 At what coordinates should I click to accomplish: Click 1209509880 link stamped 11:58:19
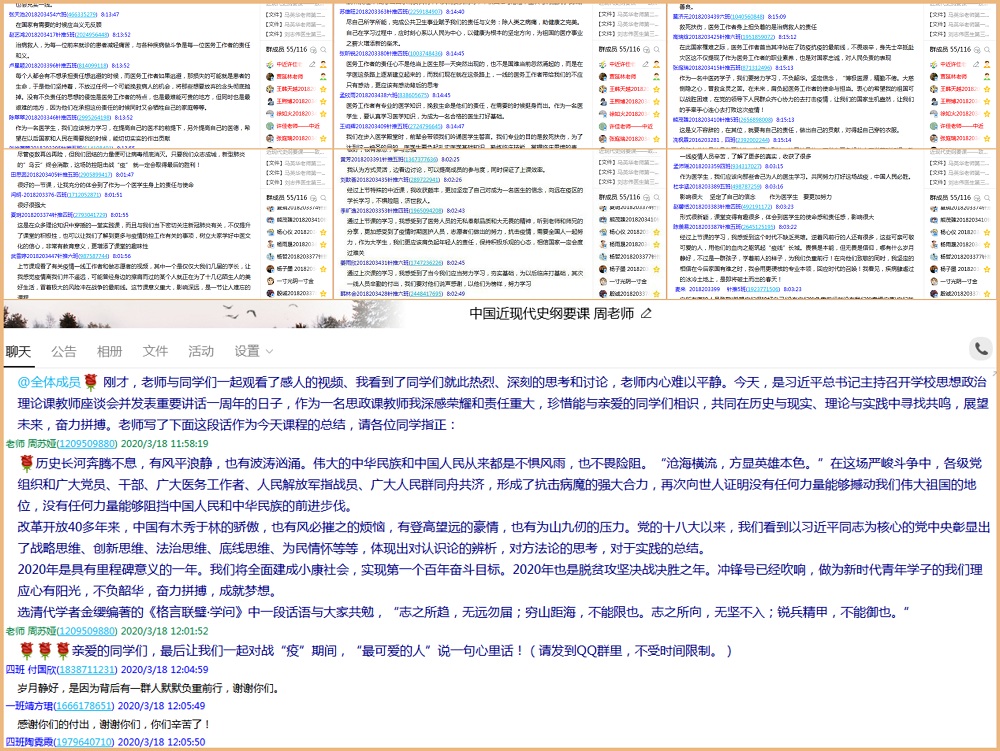point(87,444)
